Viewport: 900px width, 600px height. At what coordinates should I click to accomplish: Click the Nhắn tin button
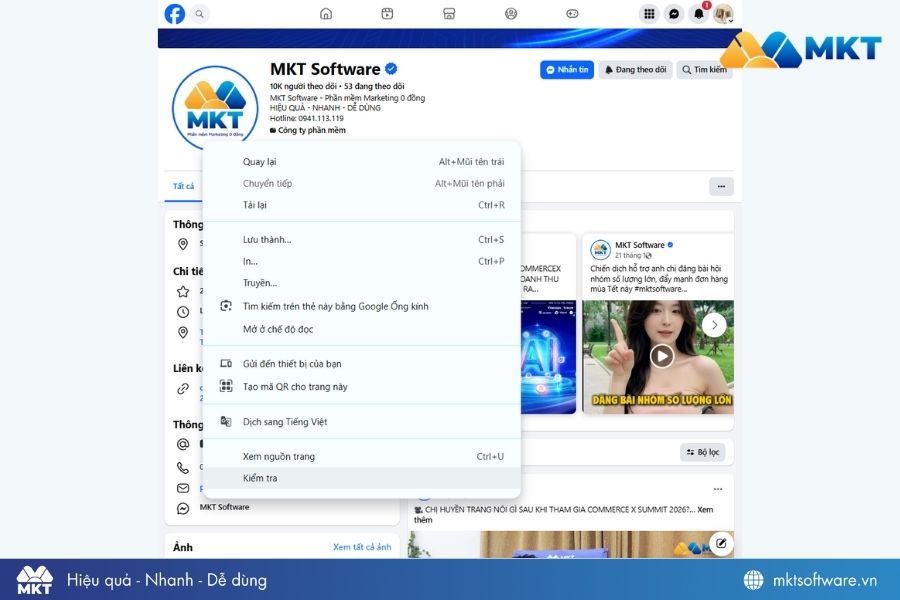[x=566, y=69]
